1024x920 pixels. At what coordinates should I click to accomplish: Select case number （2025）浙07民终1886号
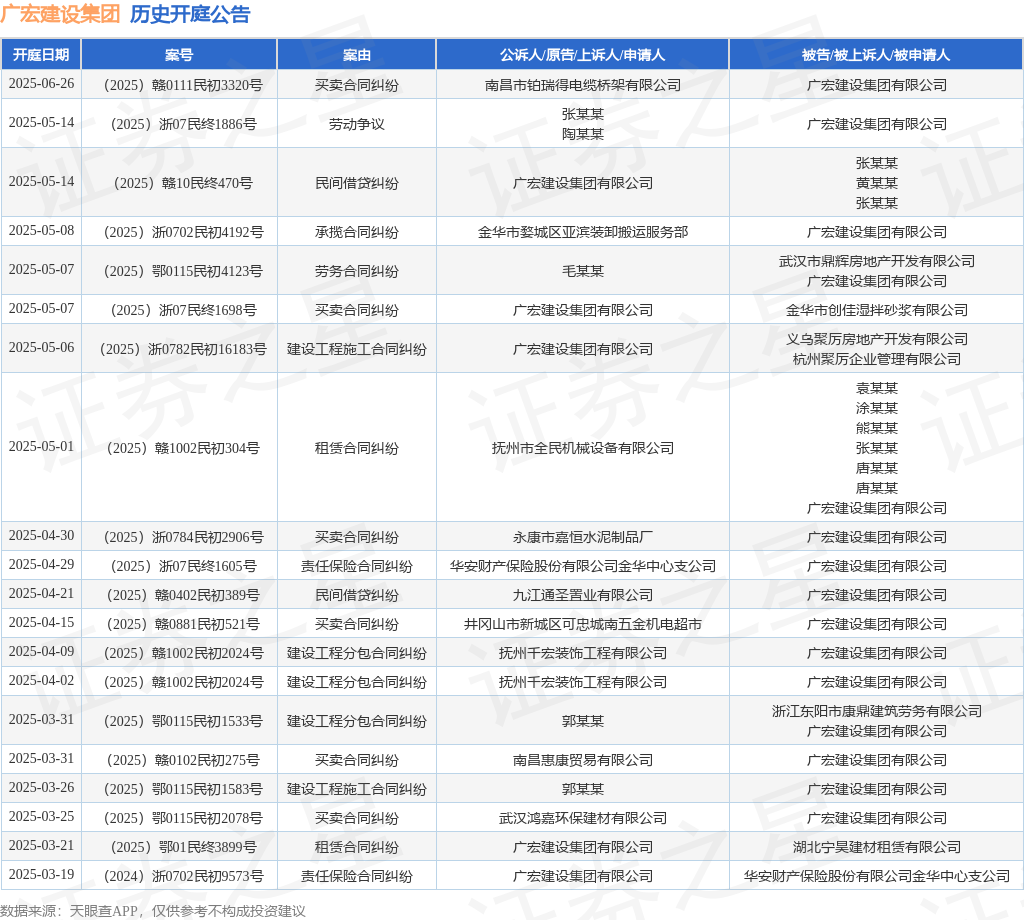click(x=179, y=124)
